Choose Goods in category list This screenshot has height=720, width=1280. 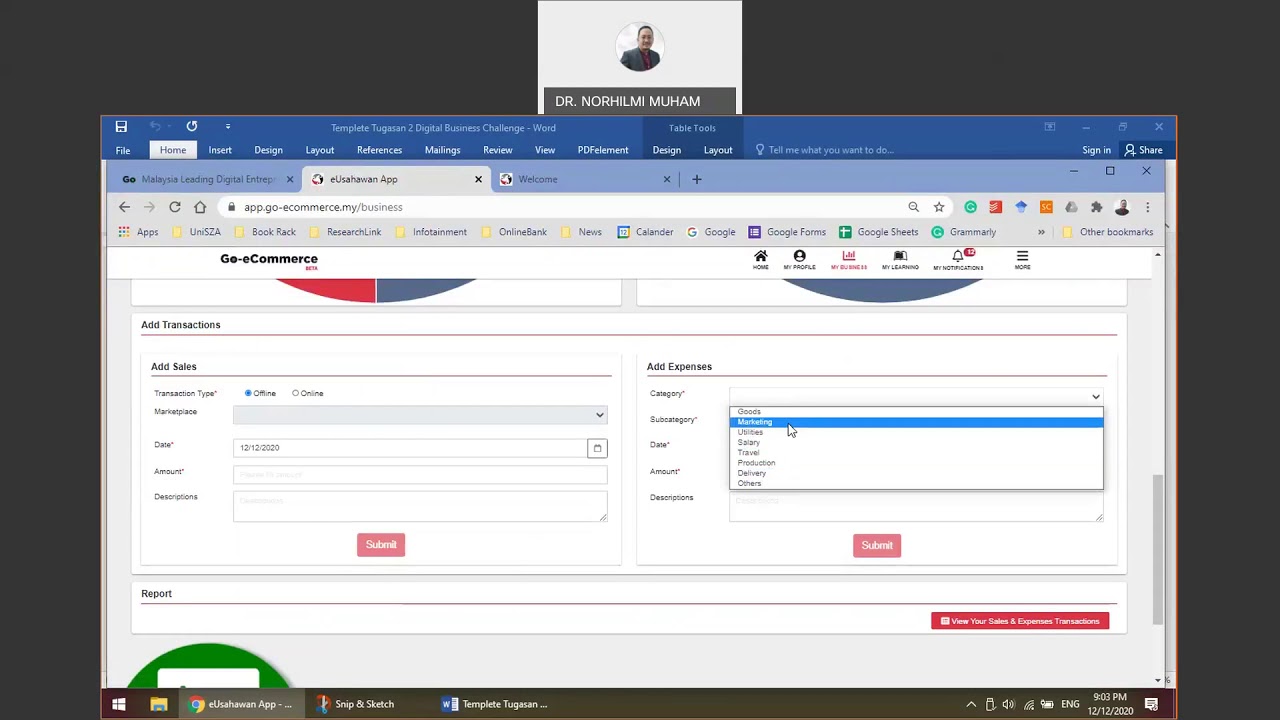pos(916,411)
